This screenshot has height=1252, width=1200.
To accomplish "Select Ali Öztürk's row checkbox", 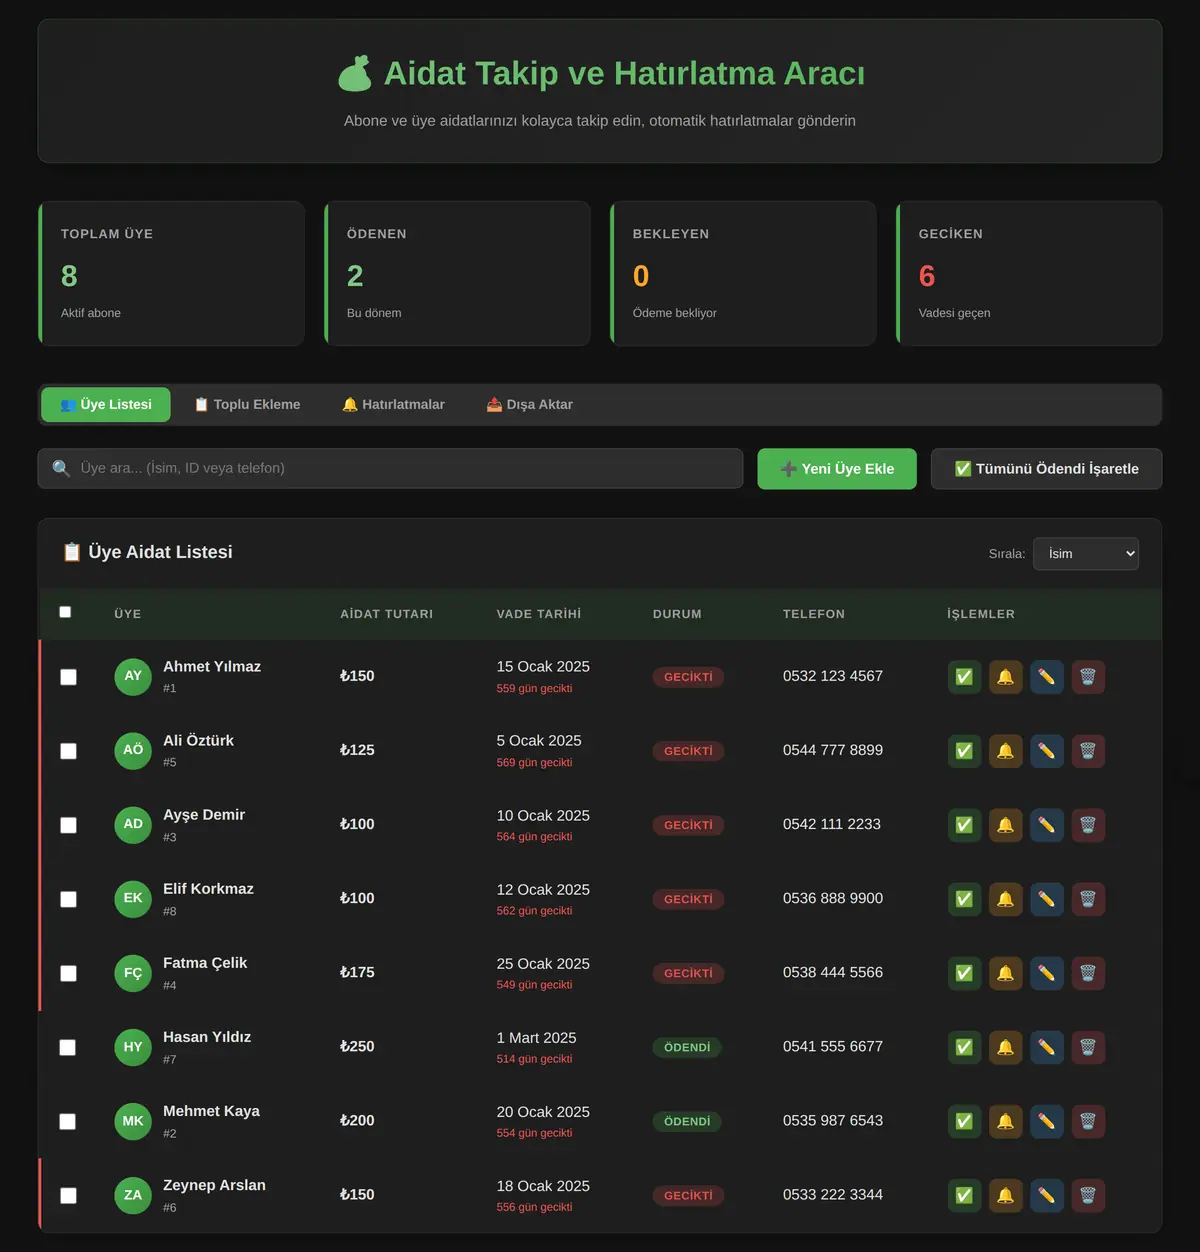I will click(x=68, y=751).
